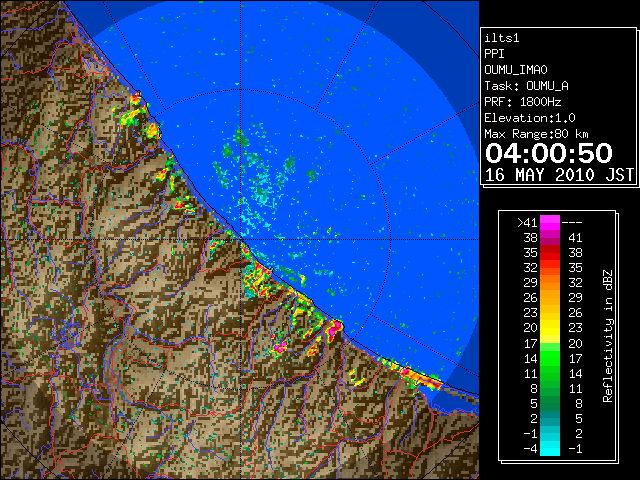
Task: Click the "OUMU_IMAO" site name text
Action: coord(516,70)
